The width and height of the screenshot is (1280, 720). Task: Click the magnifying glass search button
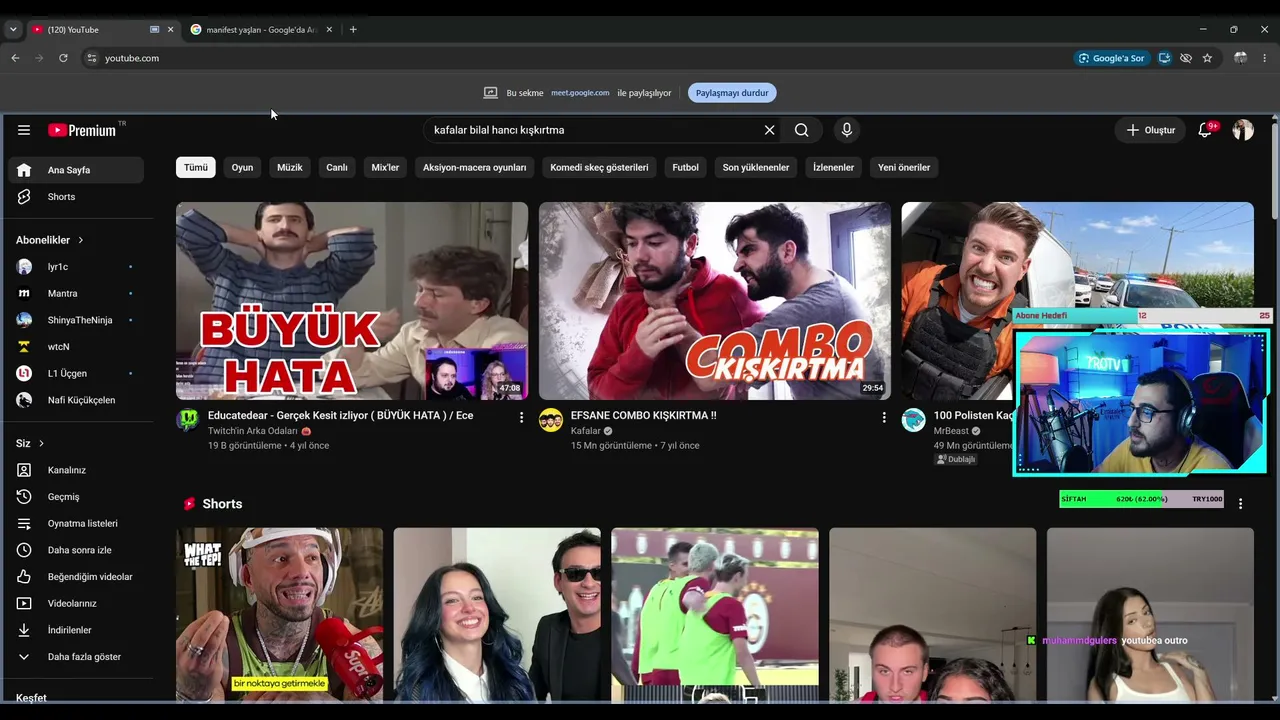point(801,130)
